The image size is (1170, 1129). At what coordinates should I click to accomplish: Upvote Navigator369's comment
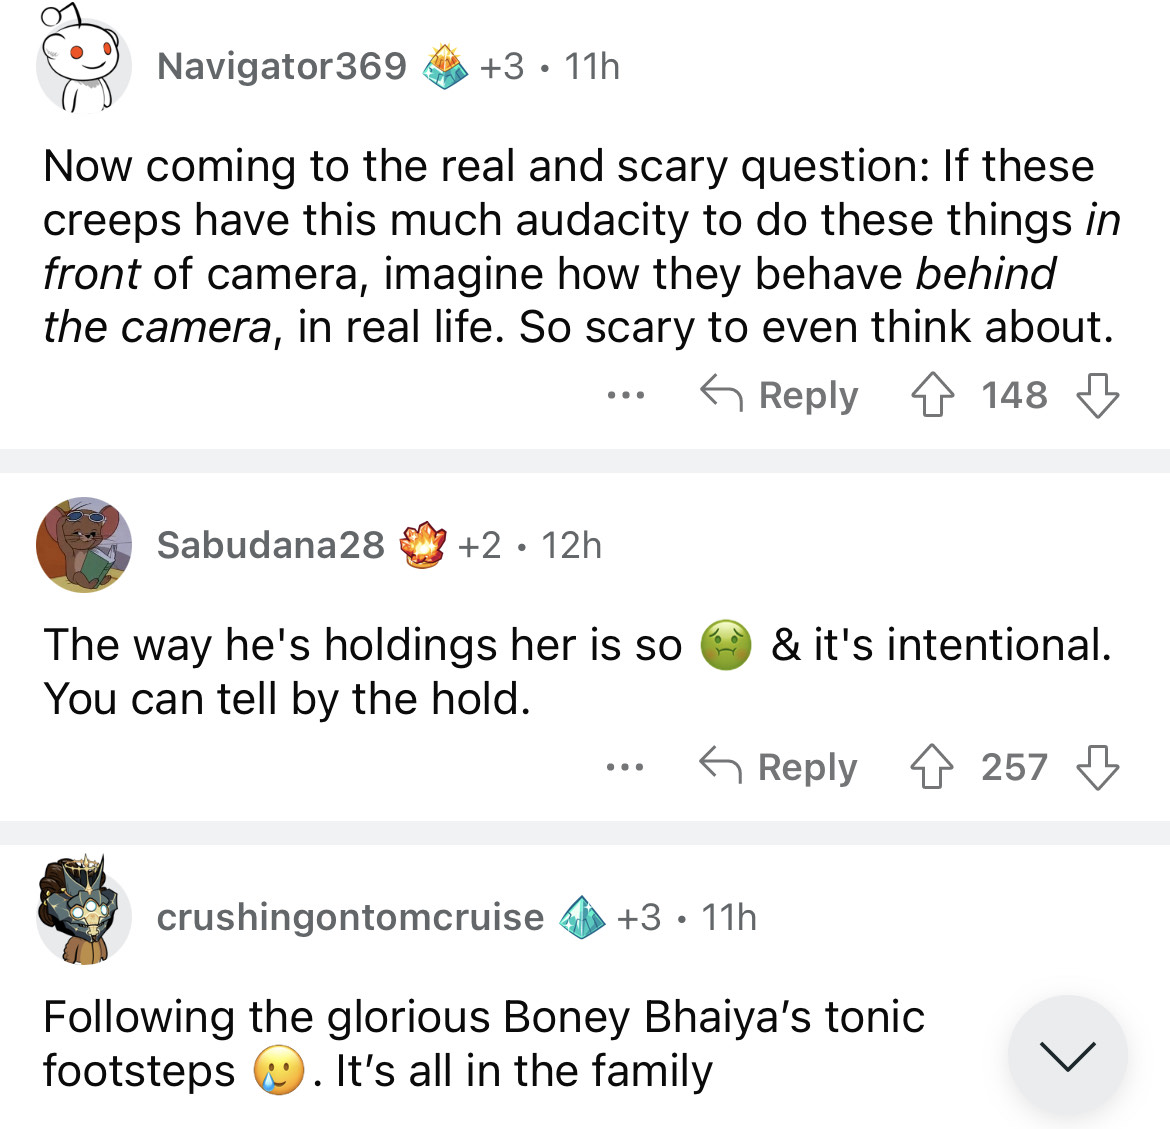(x=931, y=395)
